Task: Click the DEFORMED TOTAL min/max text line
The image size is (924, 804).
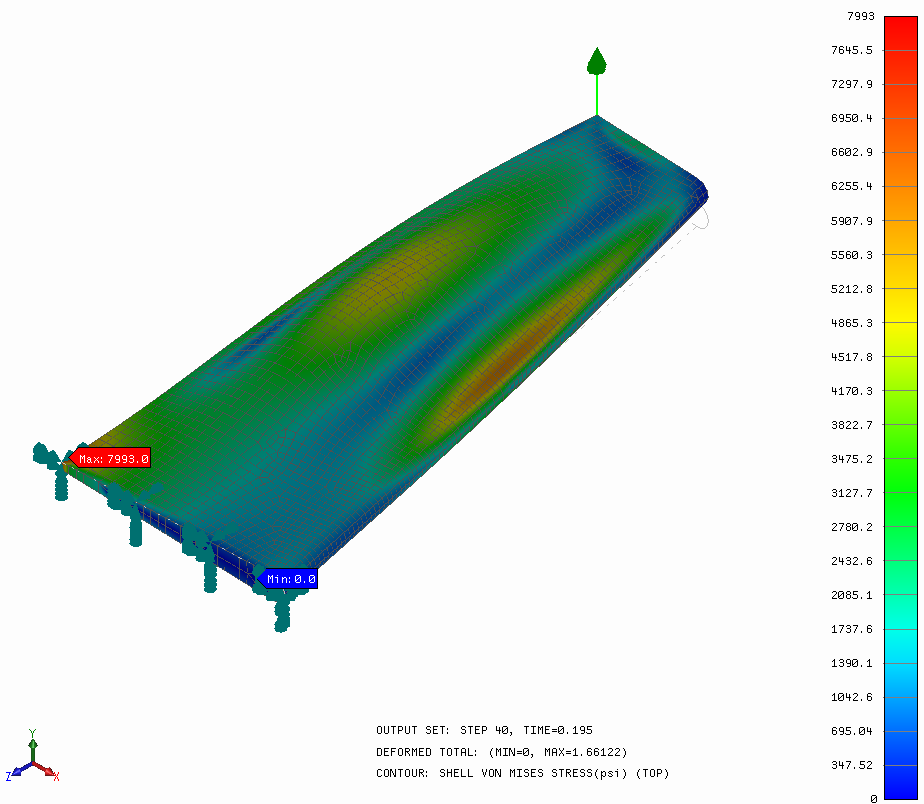Action: click(x=502, y=752)
